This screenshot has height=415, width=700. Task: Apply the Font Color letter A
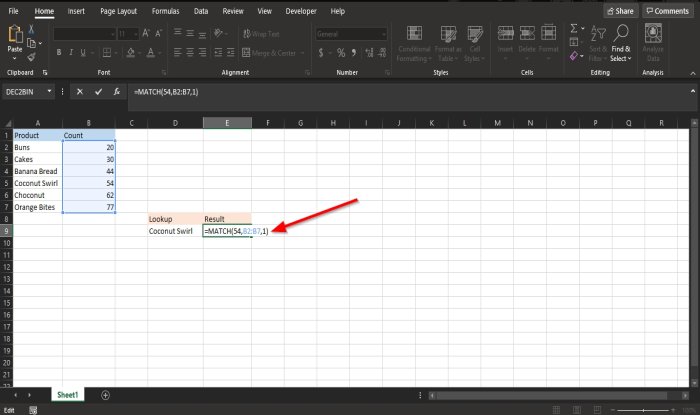[151, 53]
